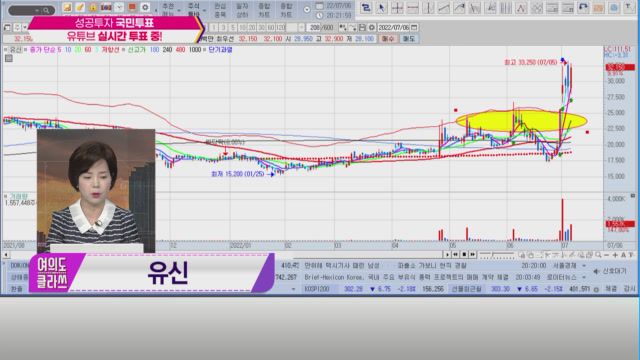Edit the 2022/07/06 date field
The image size is (640, 360).
pyautogui.click(x=393, y=28)
